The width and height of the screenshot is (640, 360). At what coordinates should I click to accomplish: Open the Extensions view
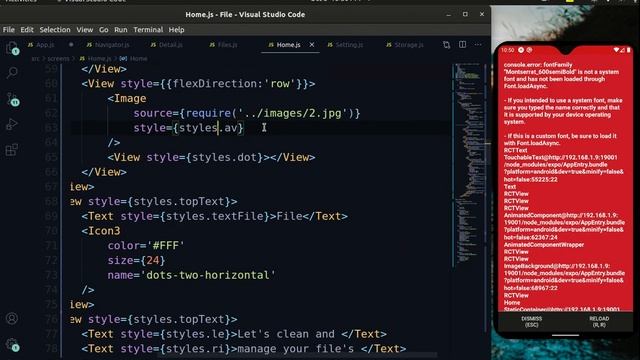[x=12, y=150]
